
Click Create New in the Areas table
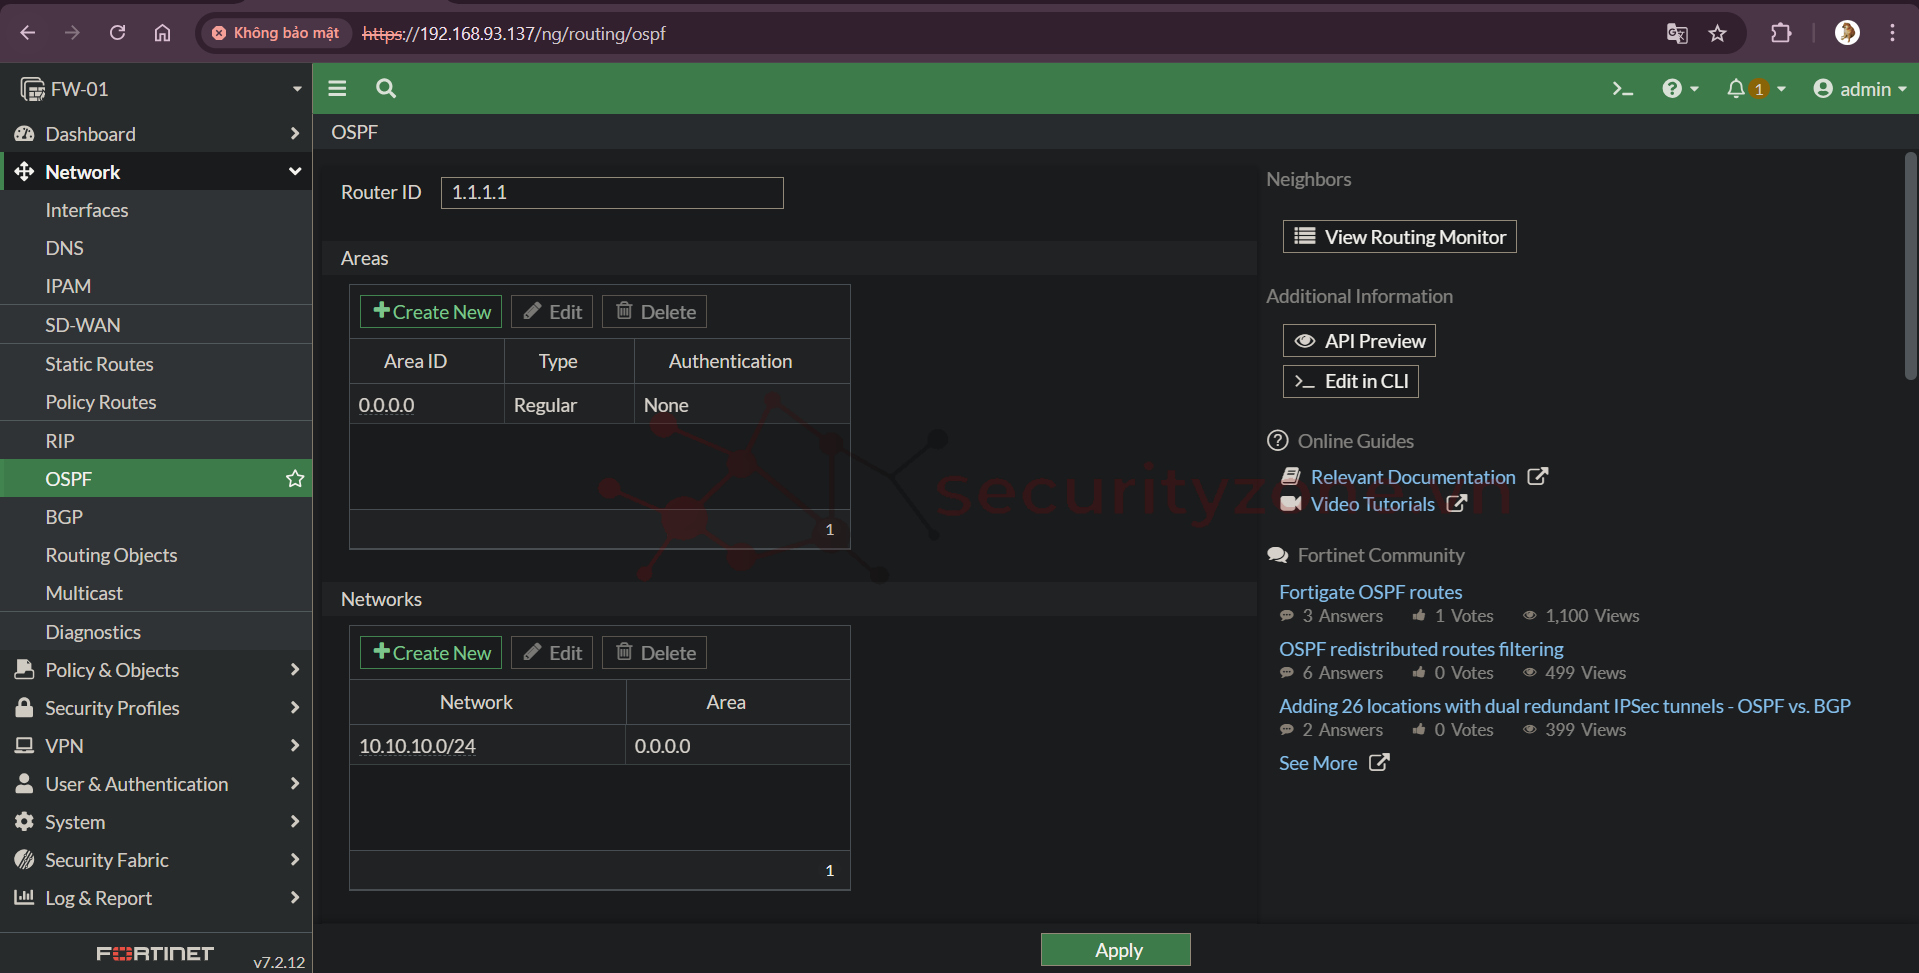tap(431, 312)
